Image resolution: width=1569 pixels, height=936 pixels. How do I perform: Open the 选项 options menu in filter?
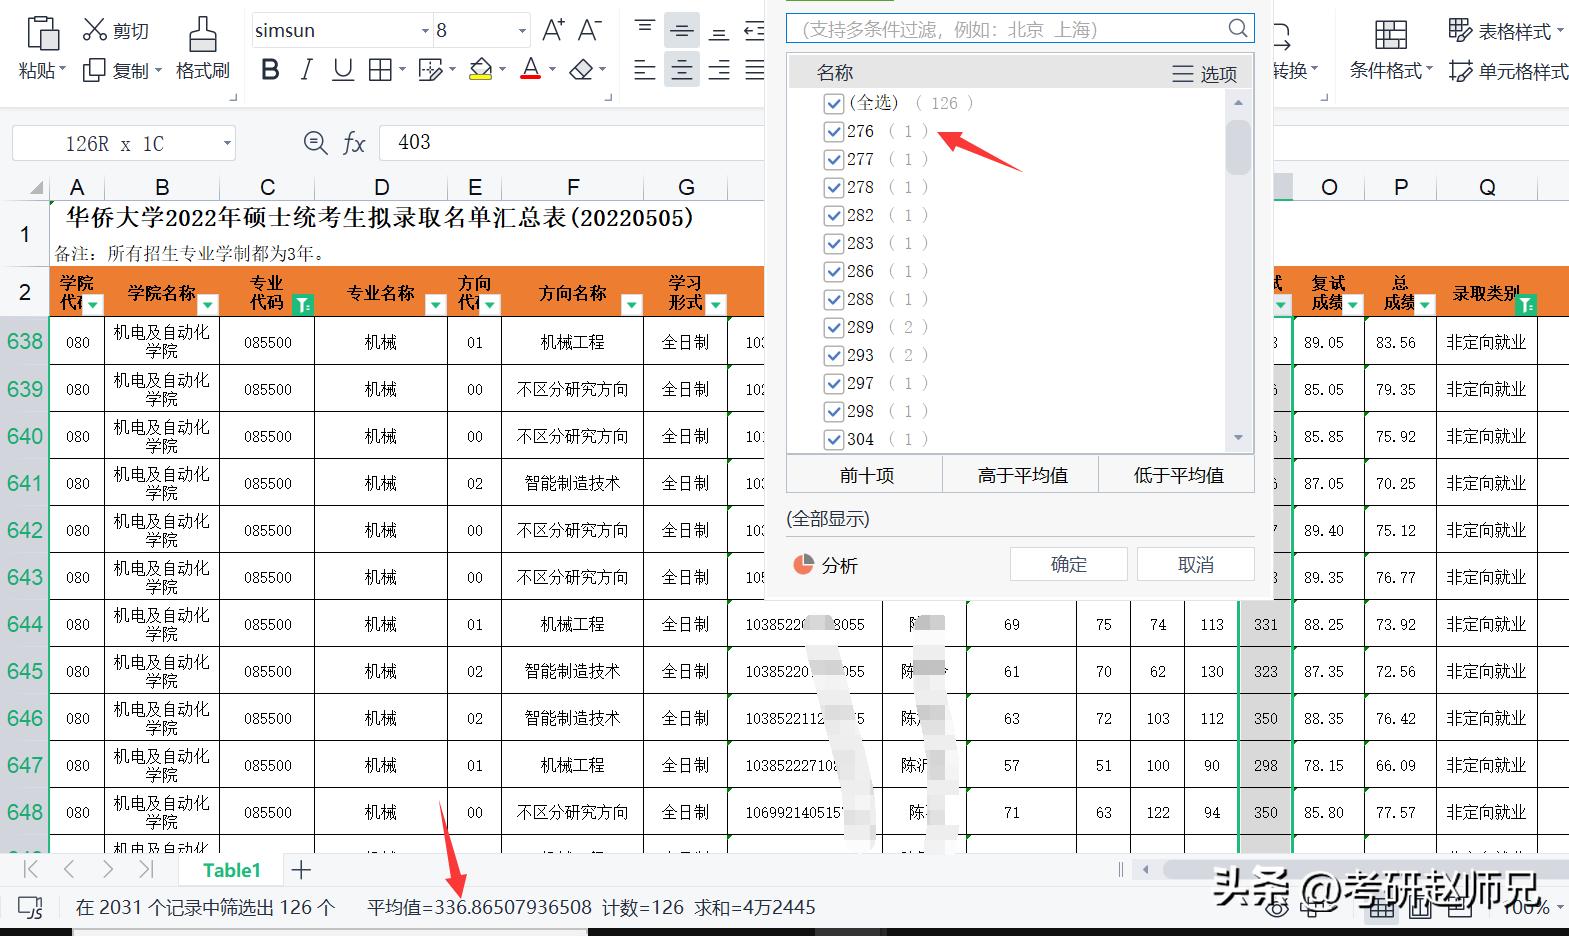click(1205, 74)
